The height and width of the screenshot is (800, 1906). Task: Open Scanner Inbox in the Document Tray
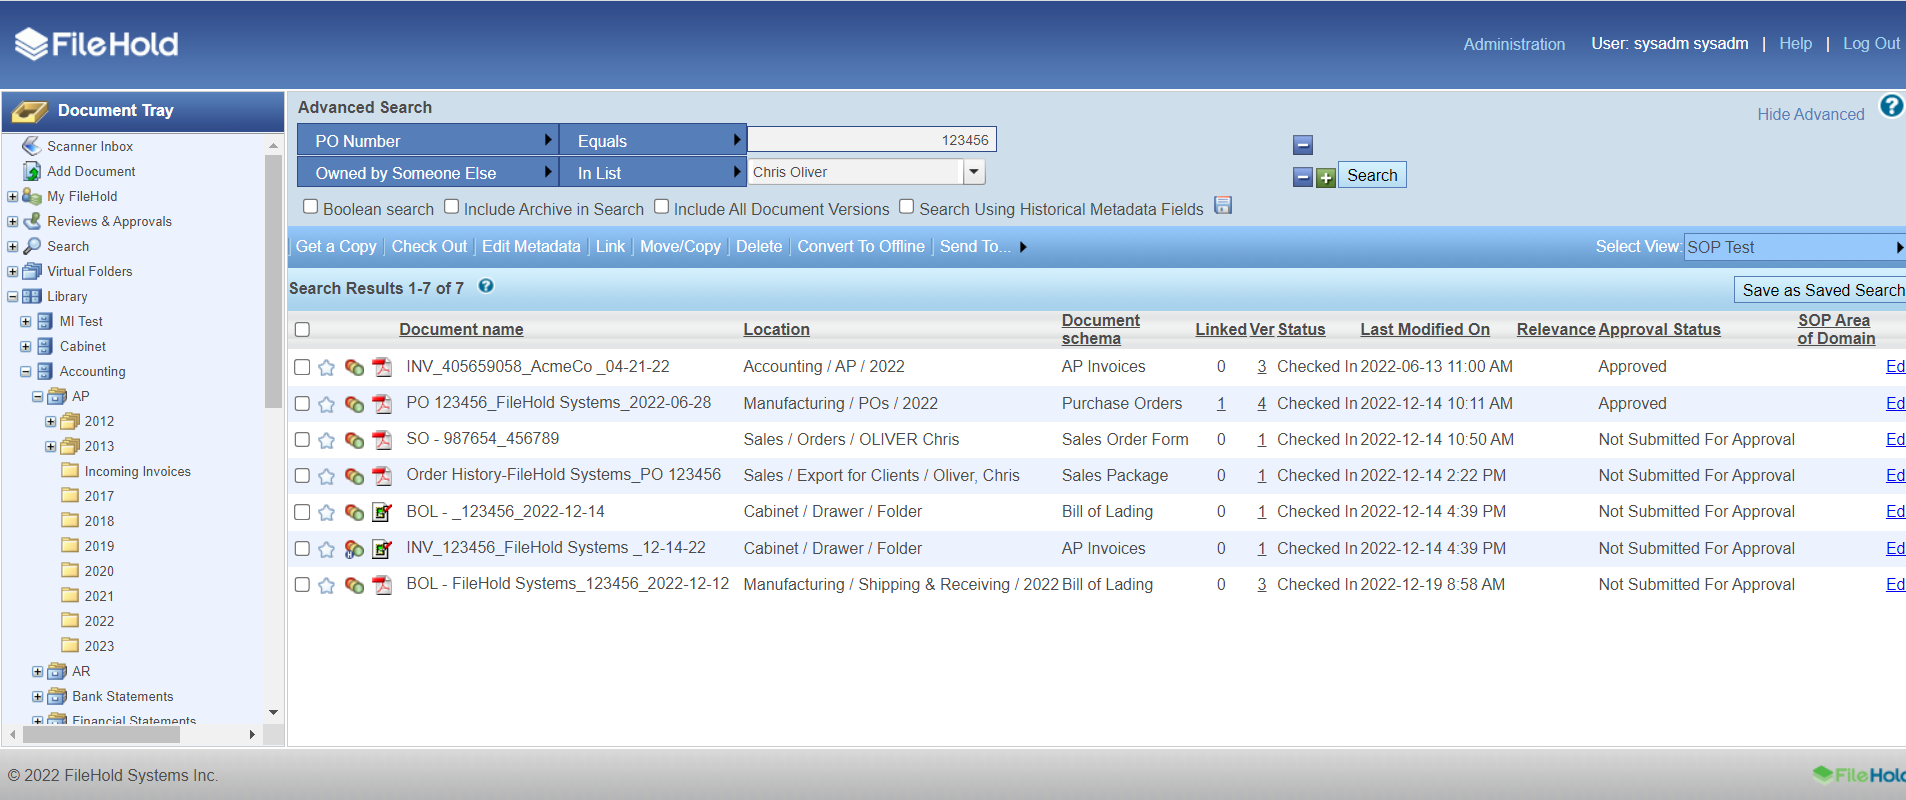tap(89, 146)
